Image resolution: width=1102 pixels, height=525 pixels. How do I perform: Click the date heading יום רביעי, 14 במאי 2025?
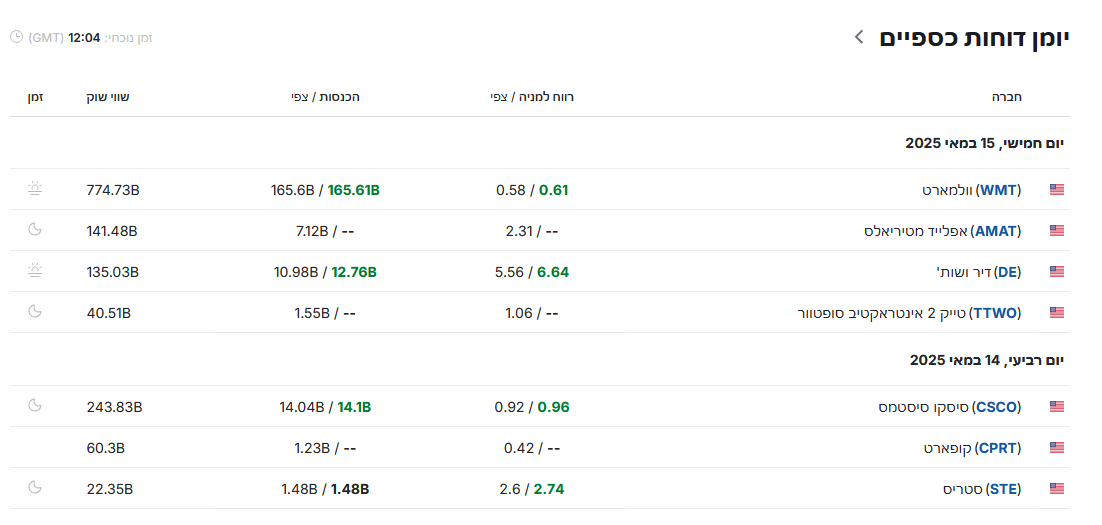tap(987, 361)
